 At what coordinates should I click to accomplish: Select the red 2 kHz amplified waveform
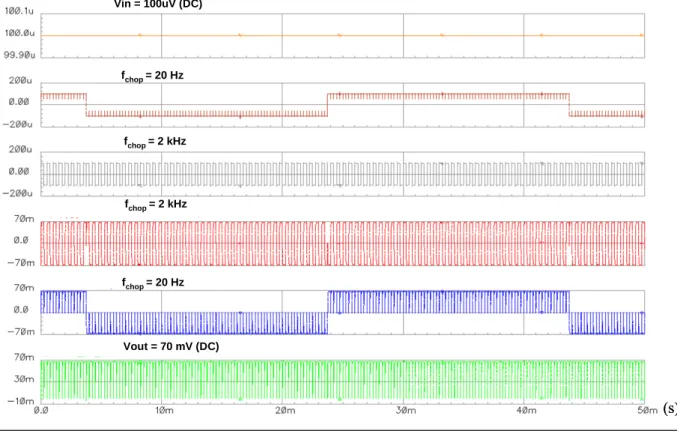[x=343, y=244]
